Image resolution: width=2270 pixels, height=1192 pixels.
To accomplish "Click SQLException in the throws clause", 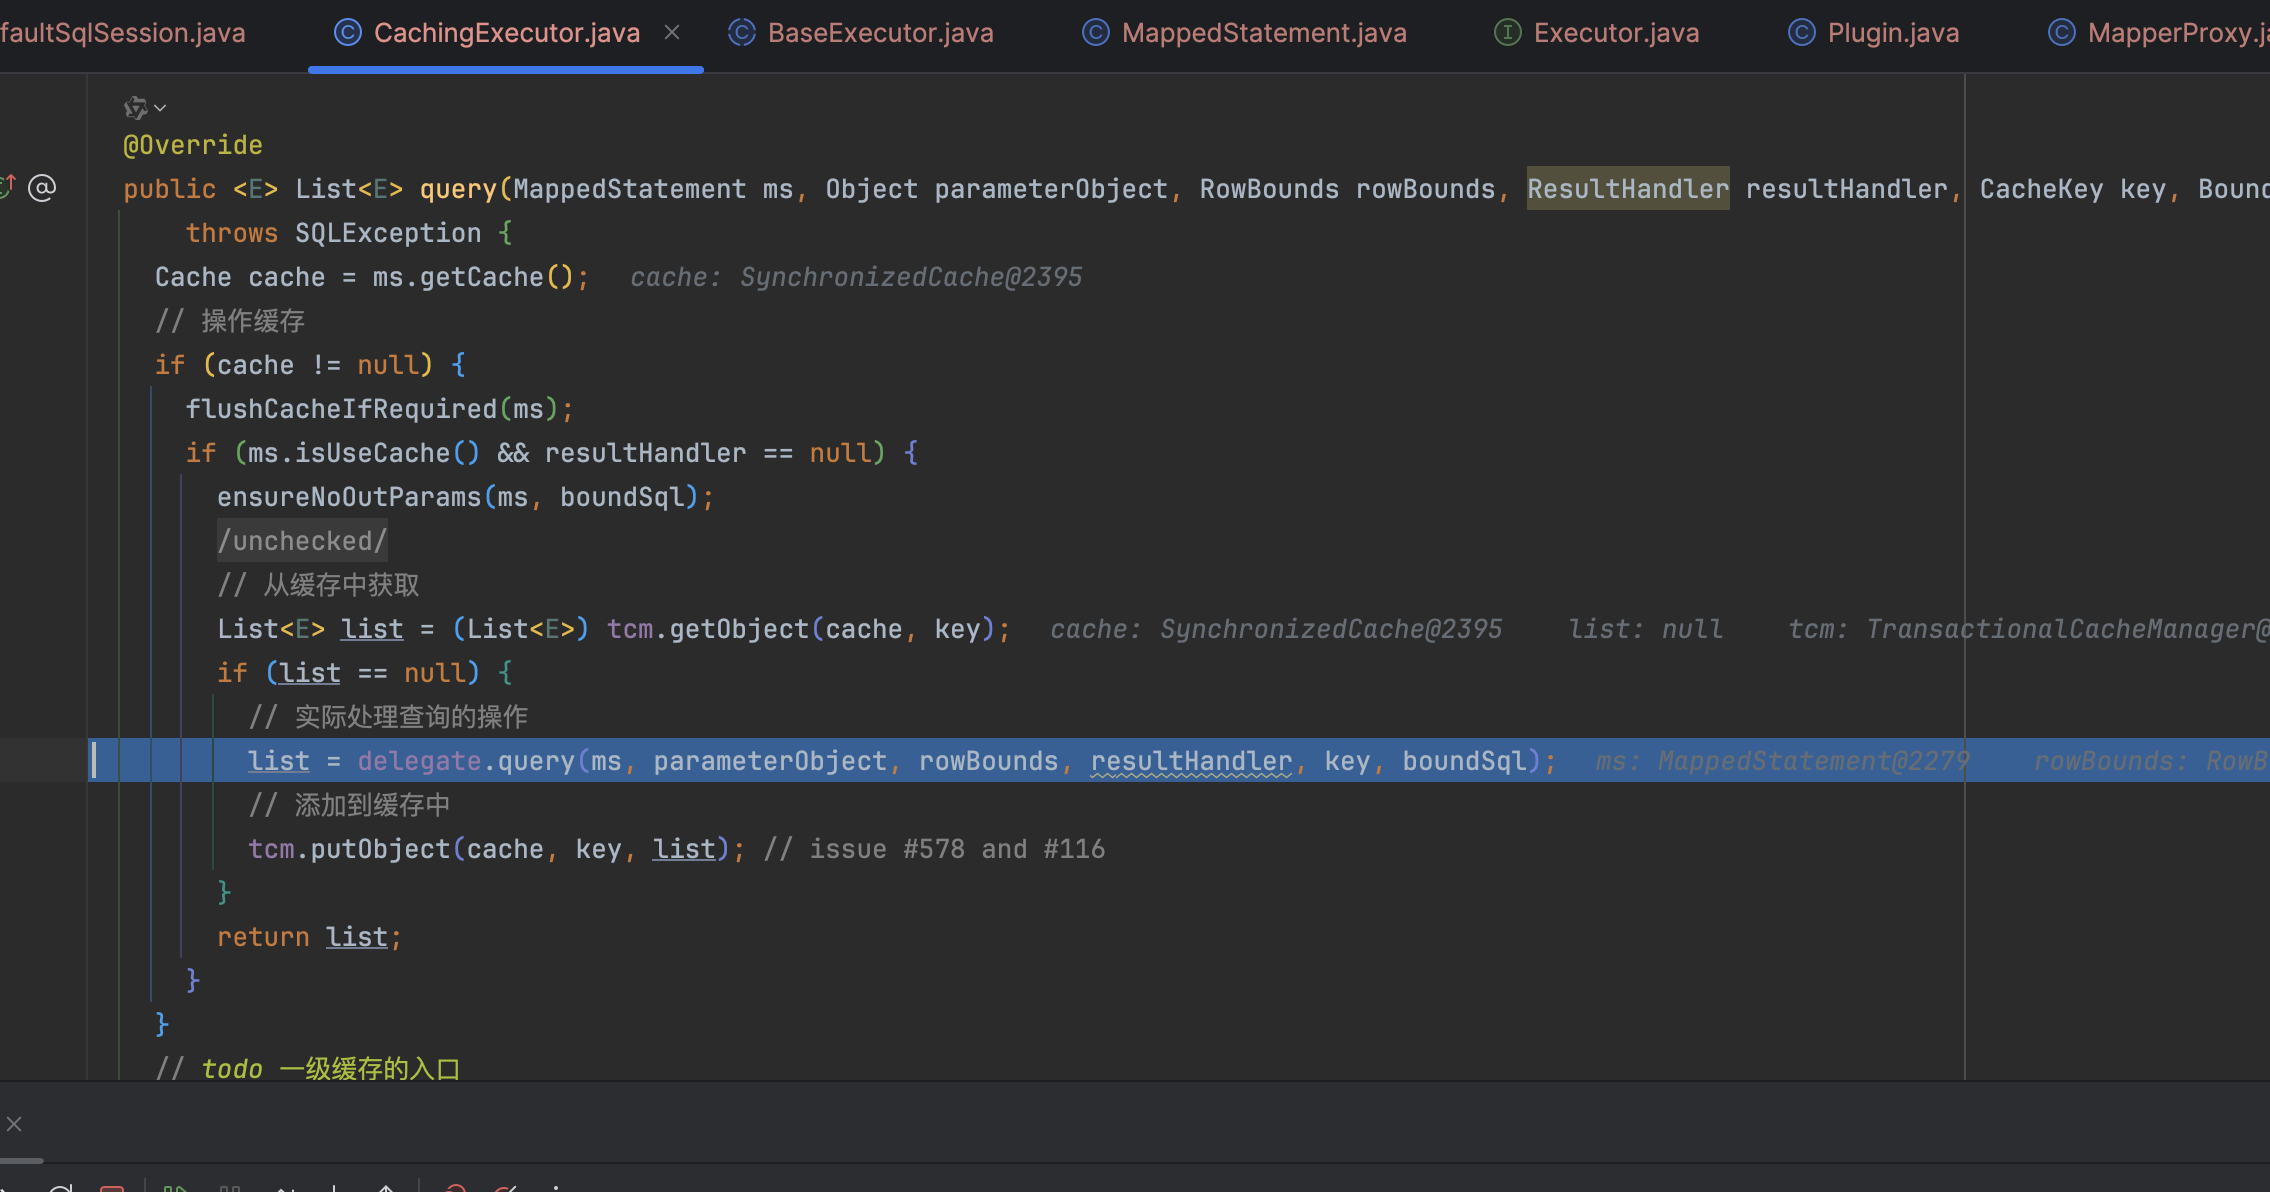I will click(388, 233).
